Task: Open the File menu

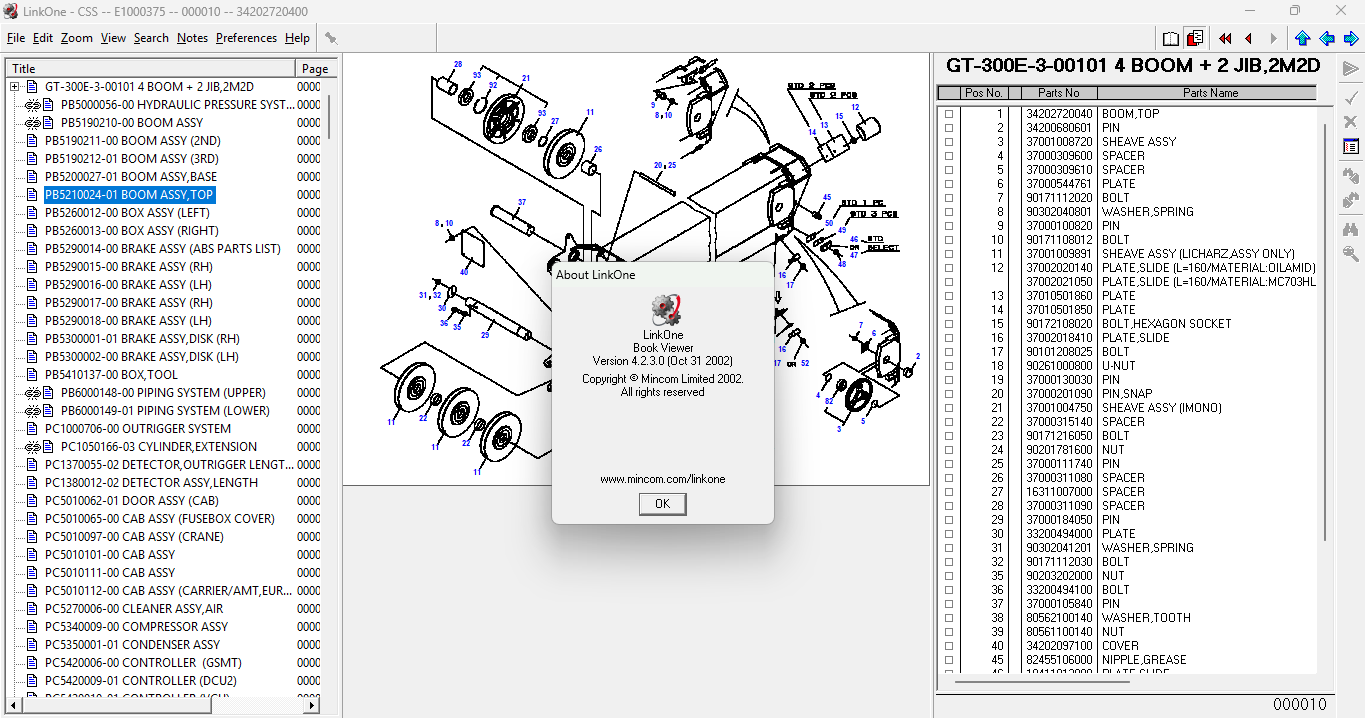Action: click(x=16, y=38)
